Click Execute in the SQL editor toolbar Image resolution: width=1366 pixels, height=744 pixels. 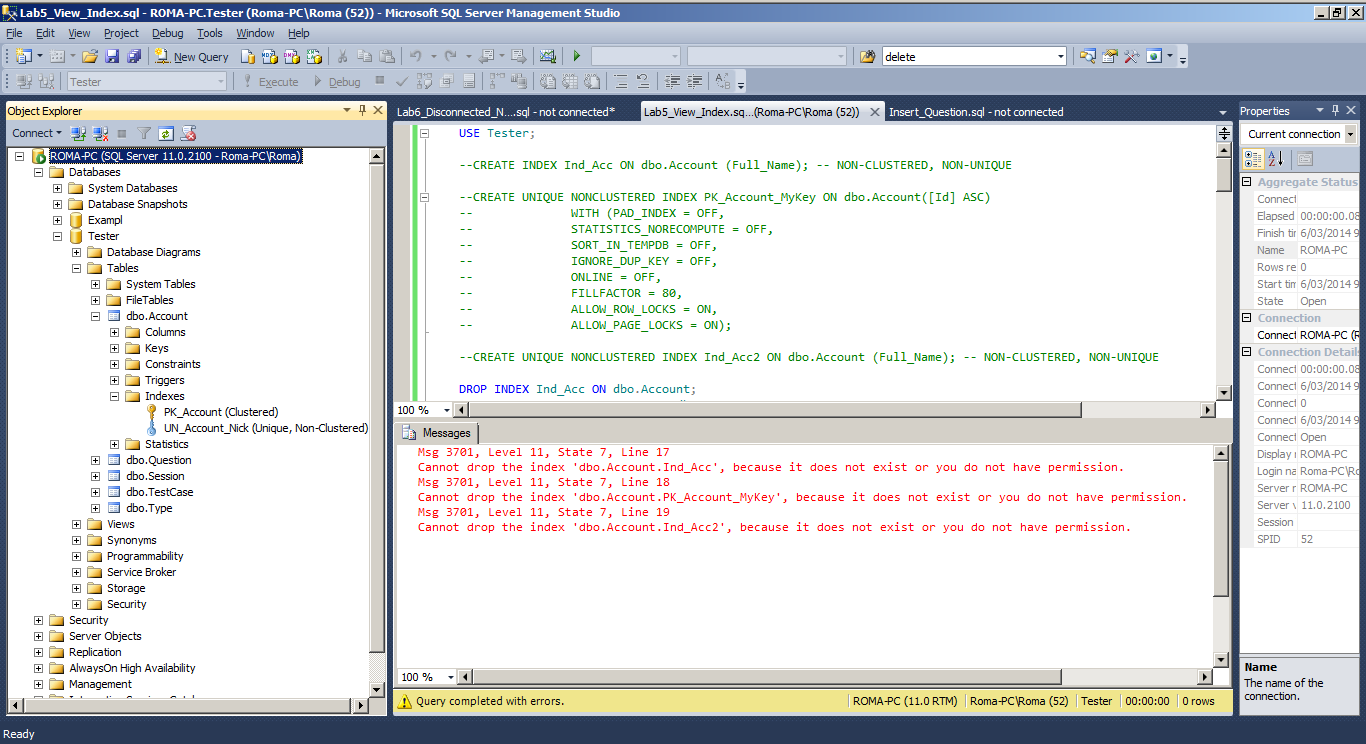click(270, 82)
